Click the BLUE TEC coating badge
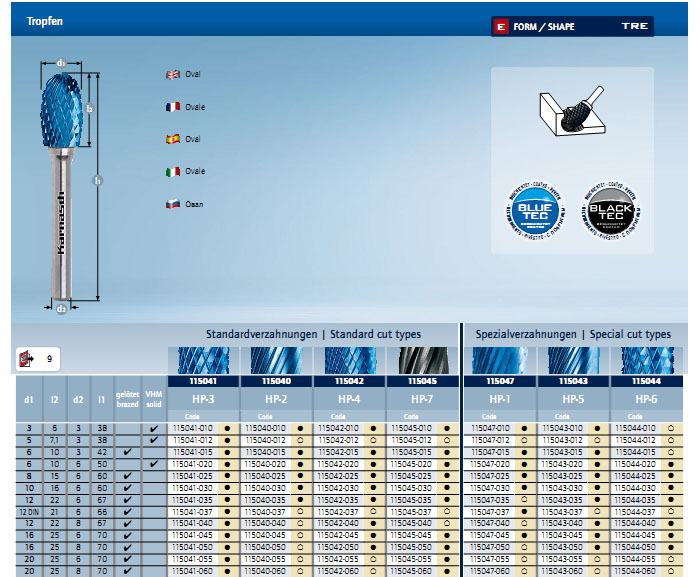Screen dimensions: 700x577 tap(534, 211)
